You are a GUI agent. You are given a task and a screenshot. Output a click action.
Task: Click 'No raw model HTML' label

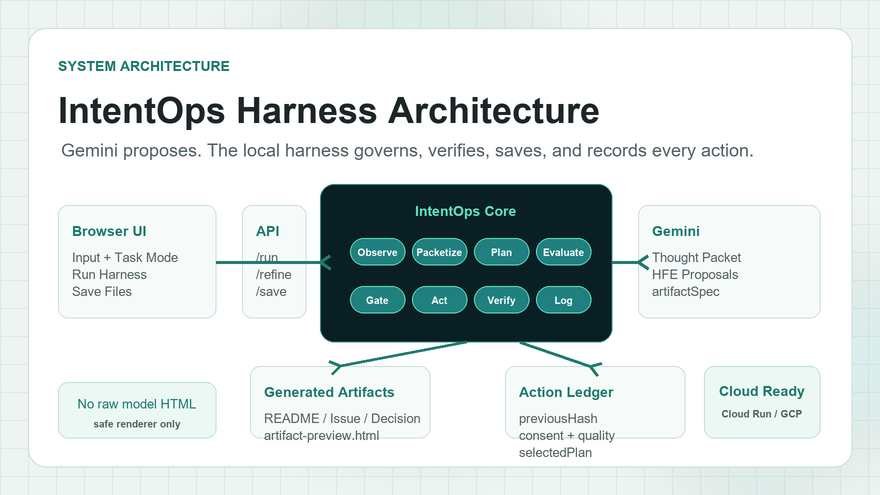(136, 404)
